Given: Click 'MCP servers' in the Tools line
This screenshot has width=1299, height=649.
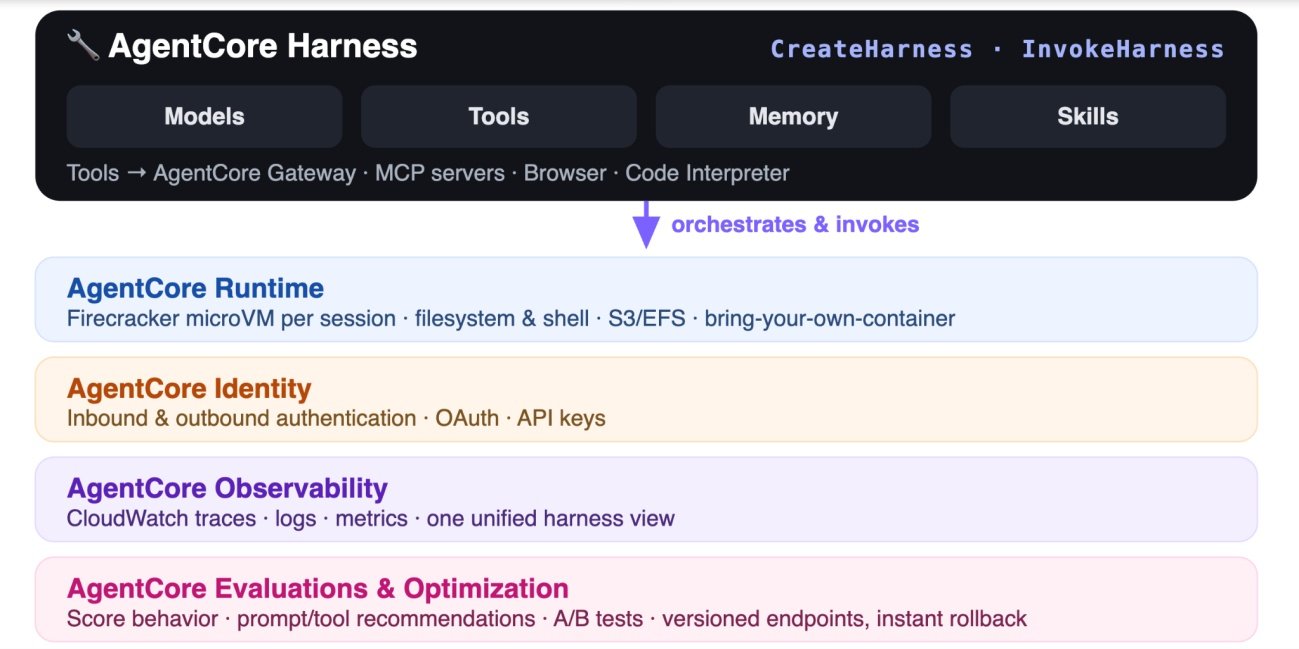Looking at the screenshot, I should tap(440, 173).
